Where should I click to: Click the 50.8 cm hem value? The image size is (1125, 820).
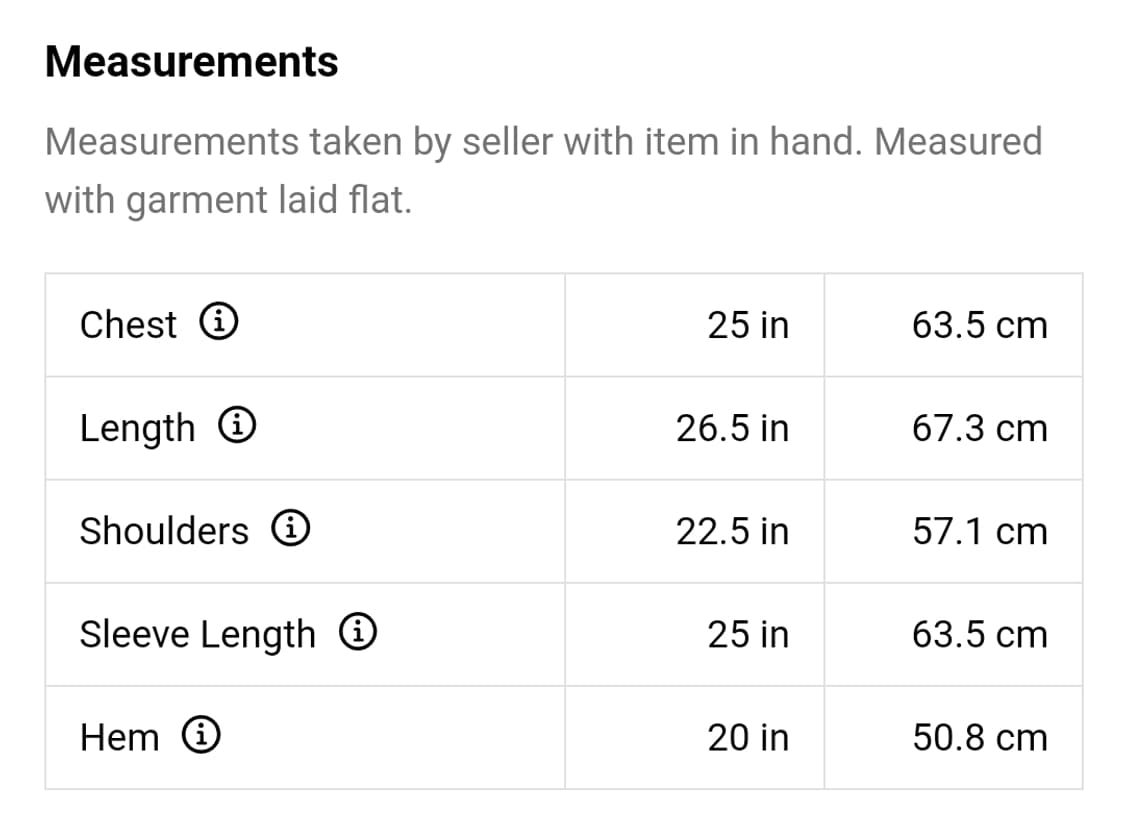pos(979,738)
